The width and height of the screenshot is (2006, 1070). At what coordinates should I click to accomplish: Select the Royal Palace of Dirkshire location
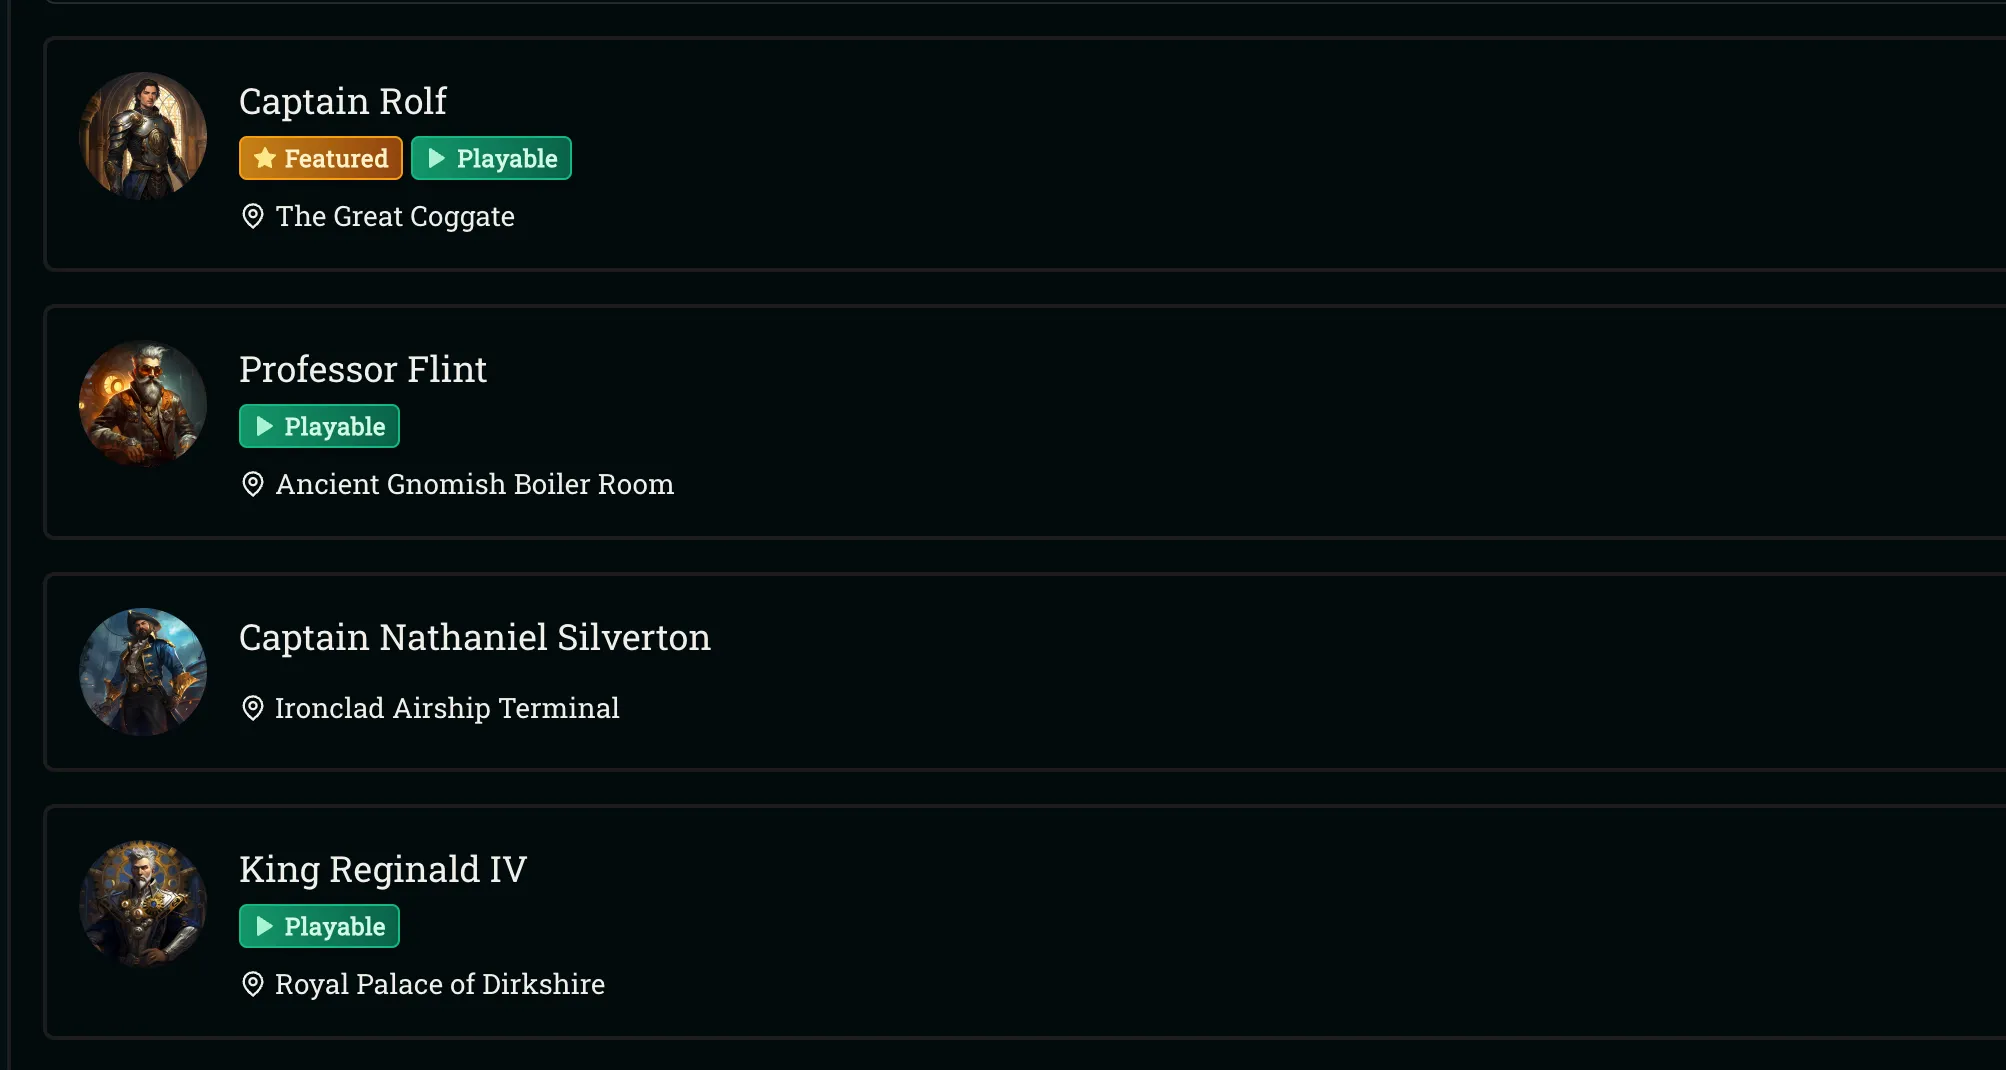pos(440,984)
